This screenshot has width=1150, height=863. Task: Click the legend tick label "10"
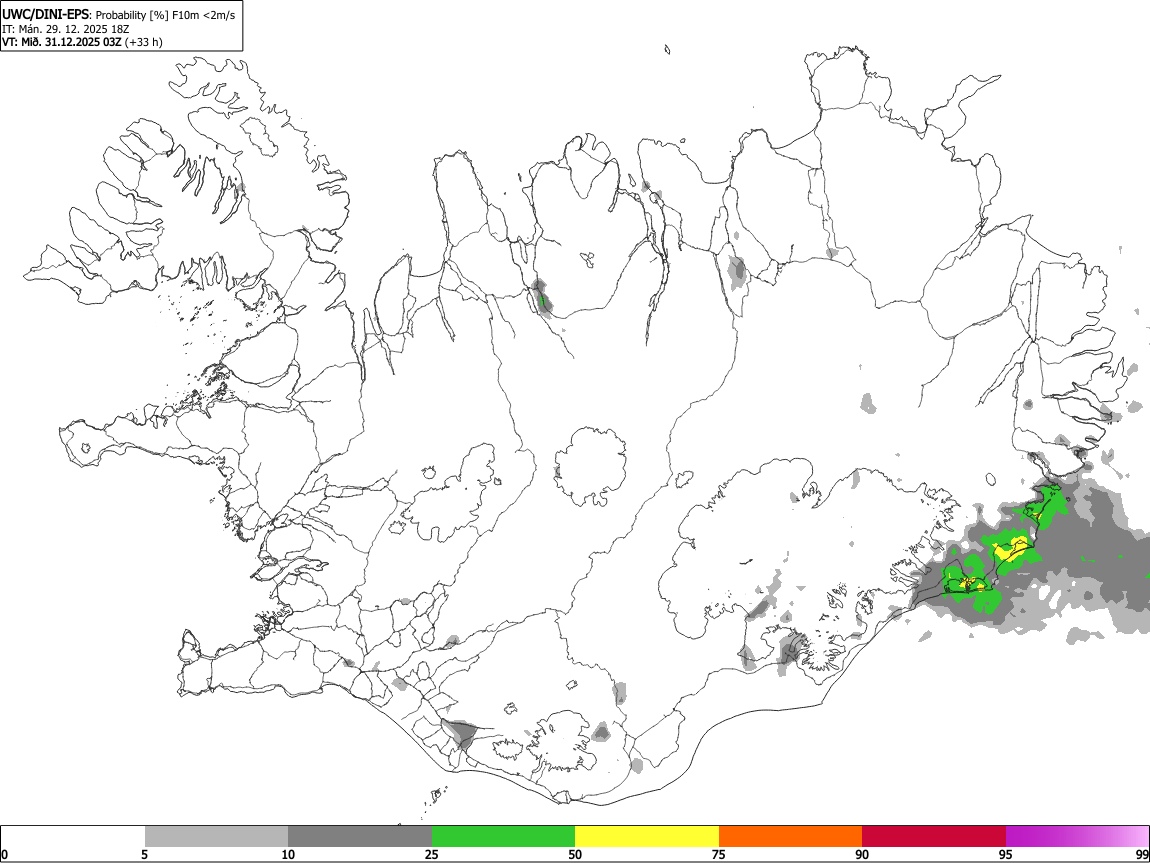[x=288, y=854]
